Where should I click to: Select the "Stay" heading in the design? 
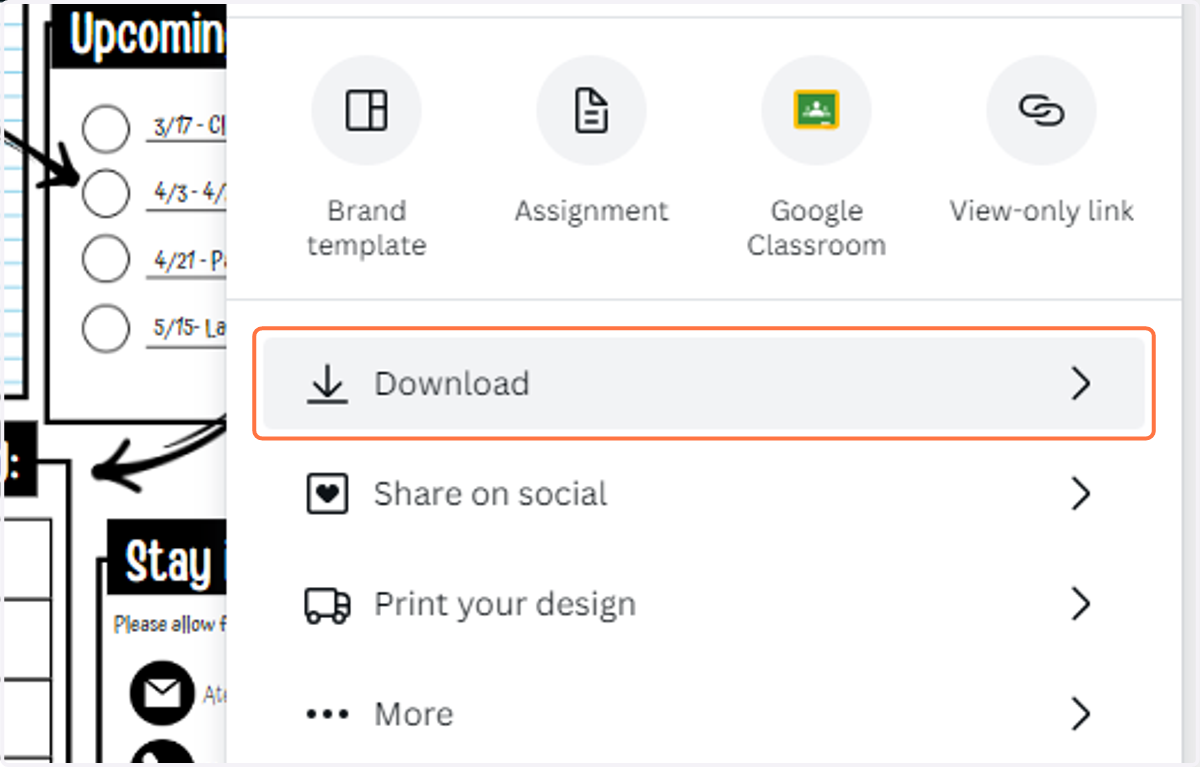tap(168, 563)
